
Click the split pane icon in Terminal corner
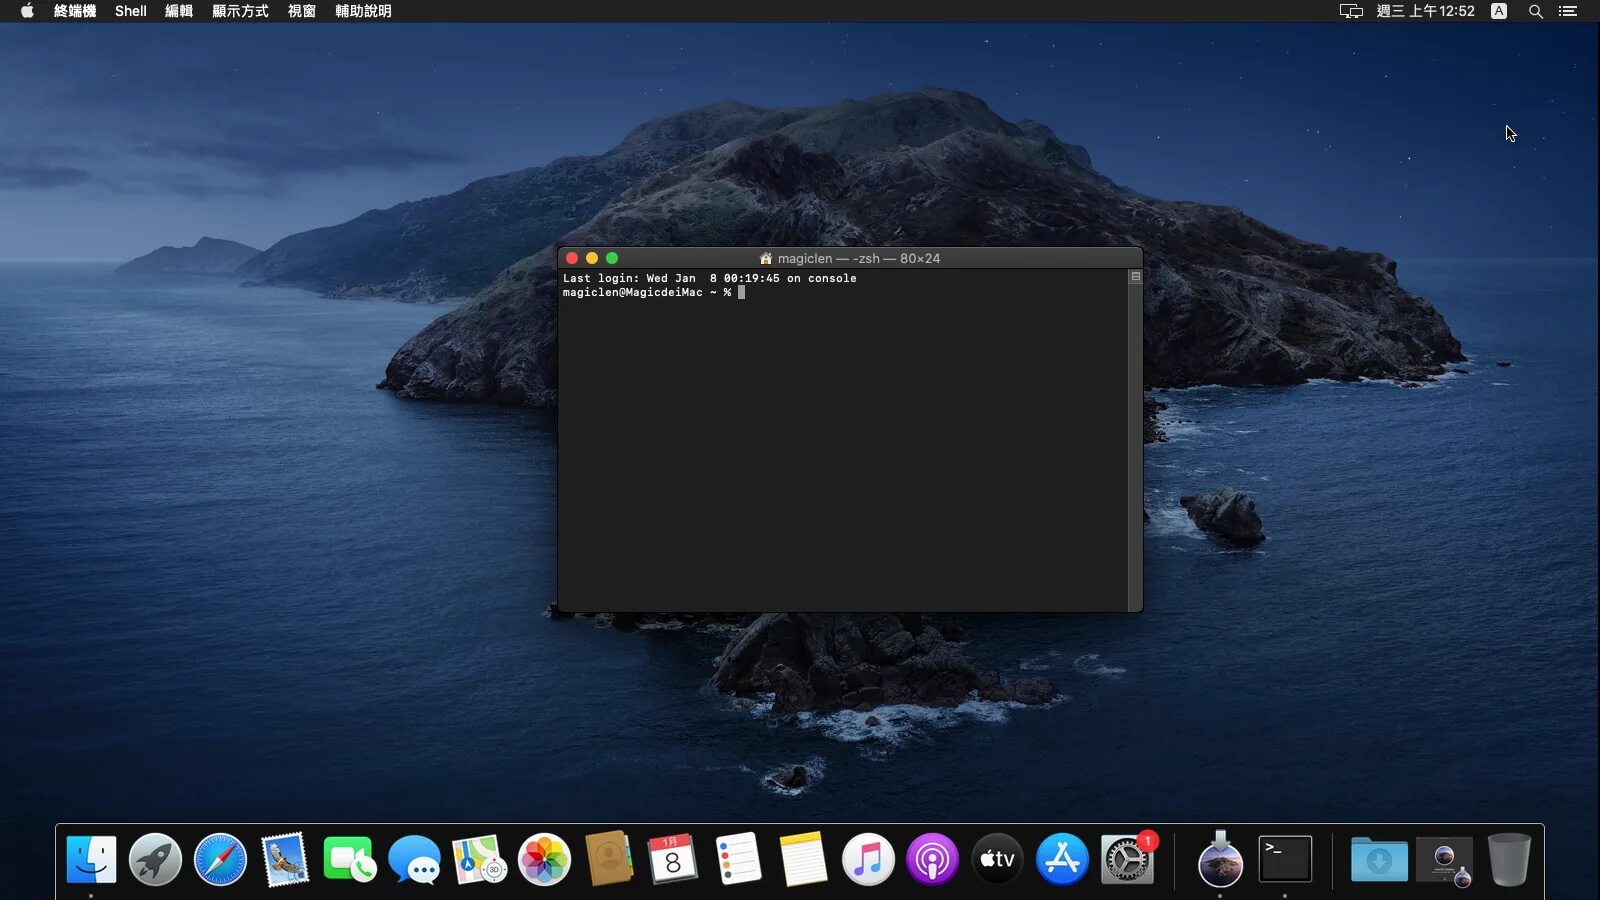coord(1135,277)
